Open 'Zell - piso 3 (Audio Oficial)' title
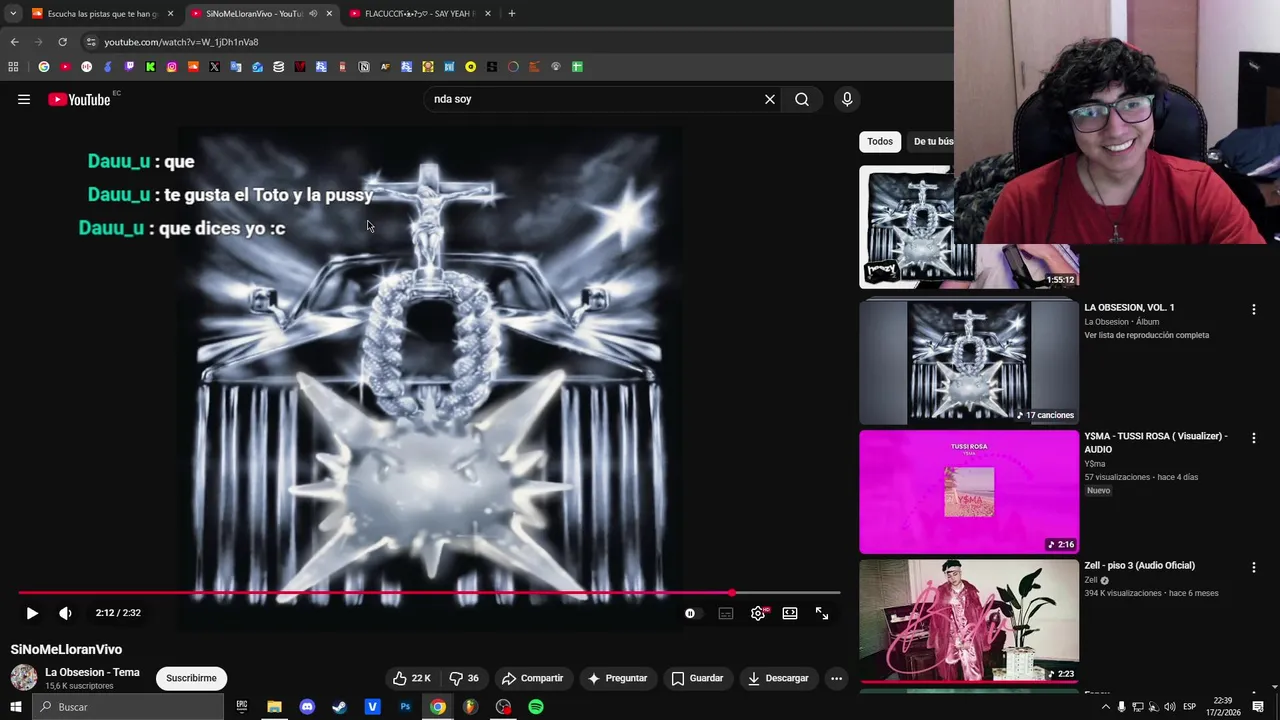1280x720 pixels. (1139, 565)
